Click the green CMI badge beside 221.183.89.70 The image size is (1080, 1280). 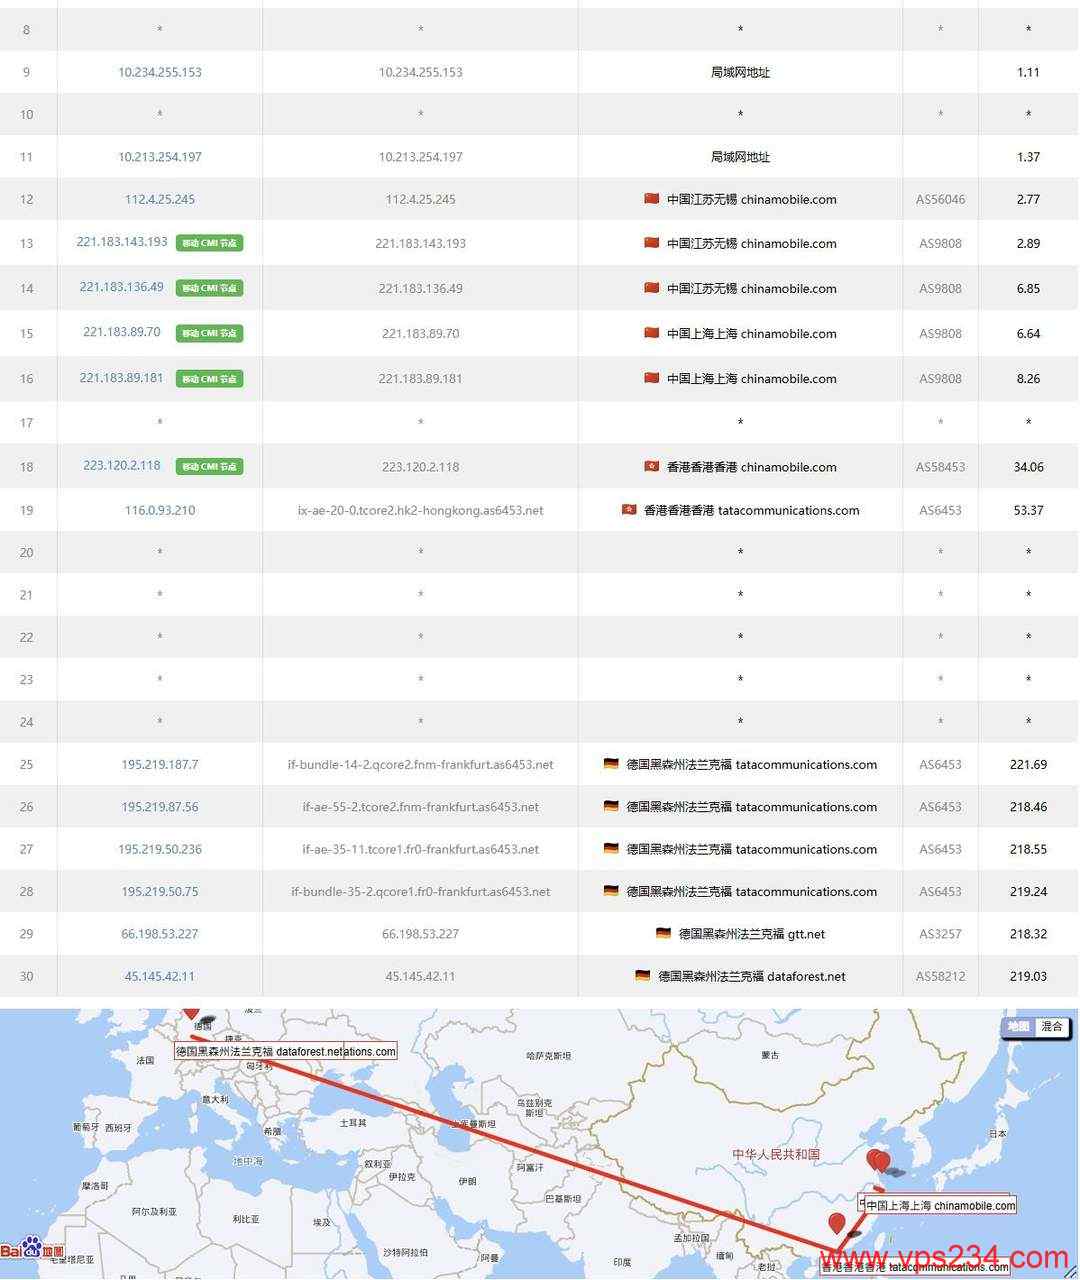coord(210,333)
